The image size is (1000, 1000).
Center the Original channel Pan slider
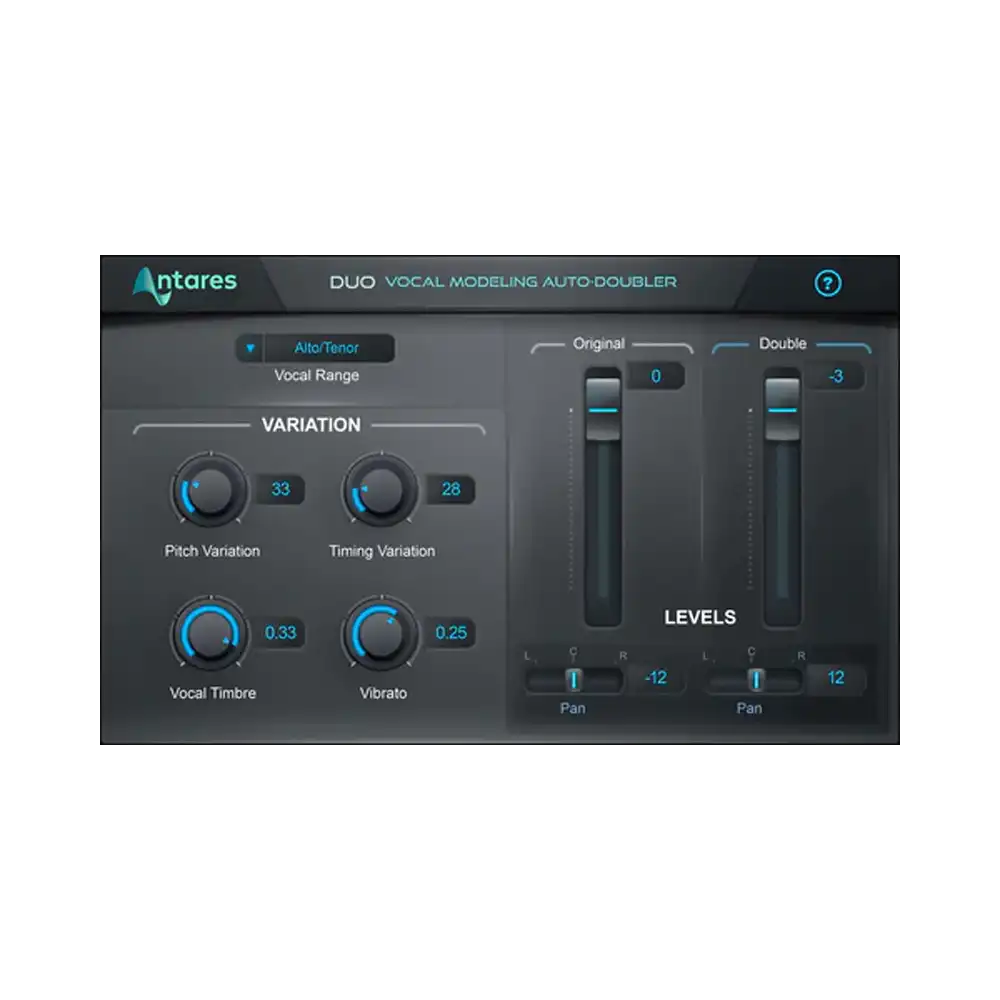click(x=573, y=679)
